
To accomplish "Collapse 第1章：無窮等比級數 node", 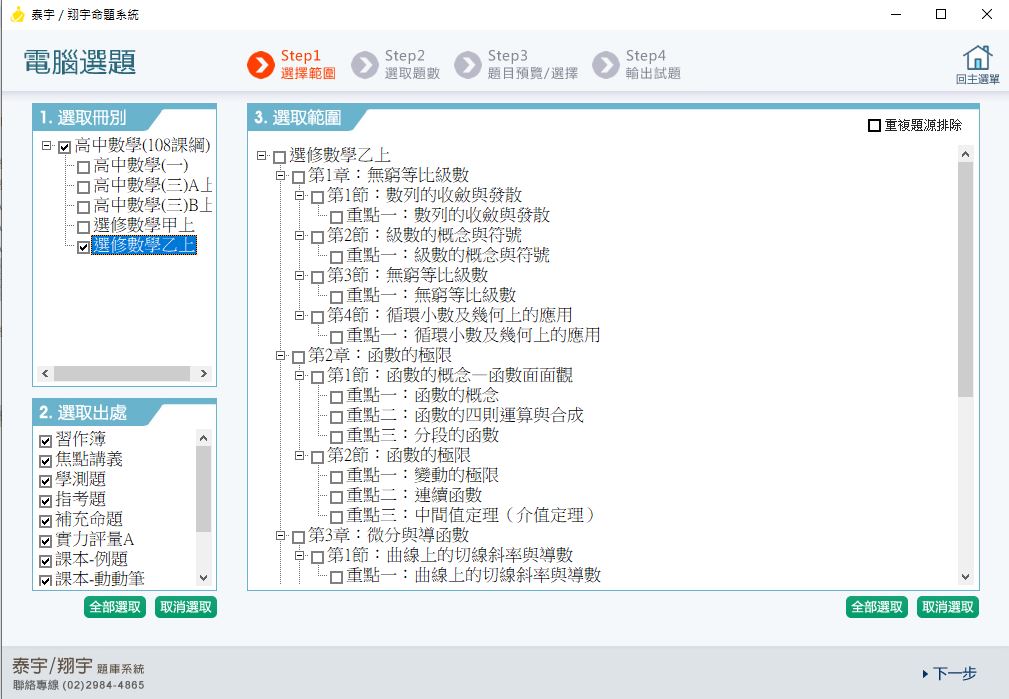I will 280,175.
